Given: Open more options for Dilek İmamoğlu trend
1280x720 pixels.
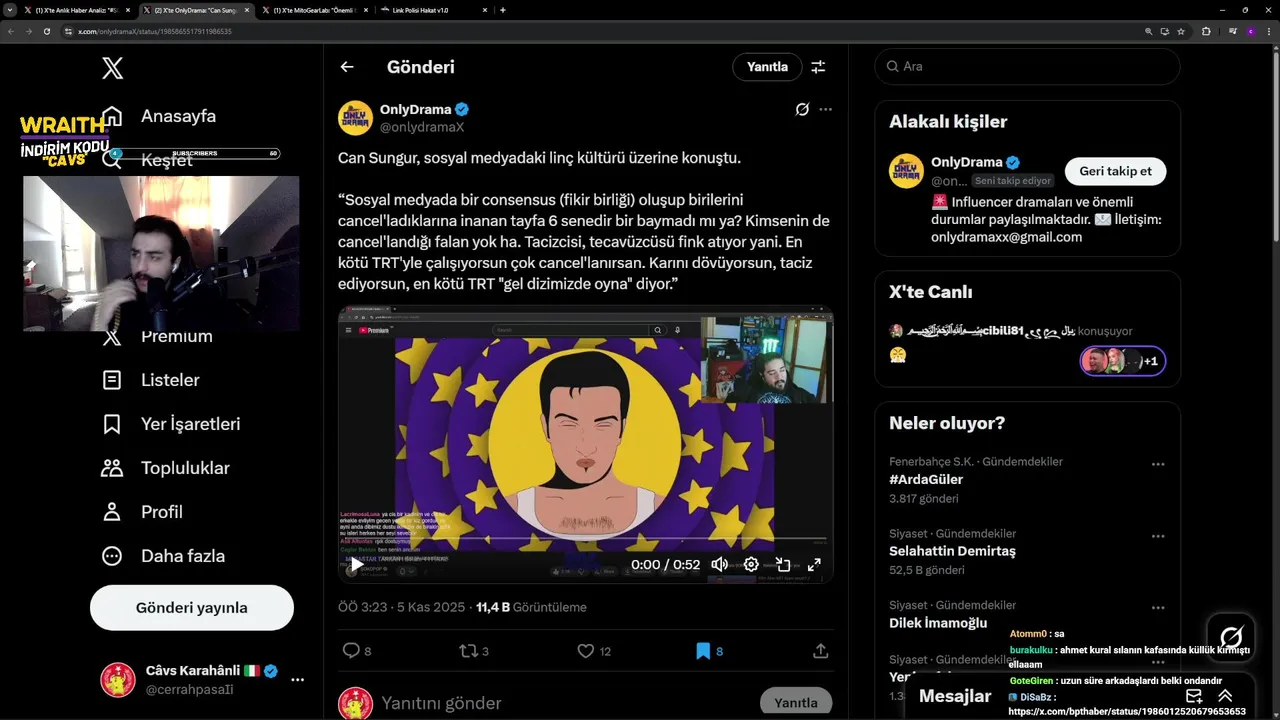Looking at the screenshot, I should pyautogui.click(x=1158, y=608).
